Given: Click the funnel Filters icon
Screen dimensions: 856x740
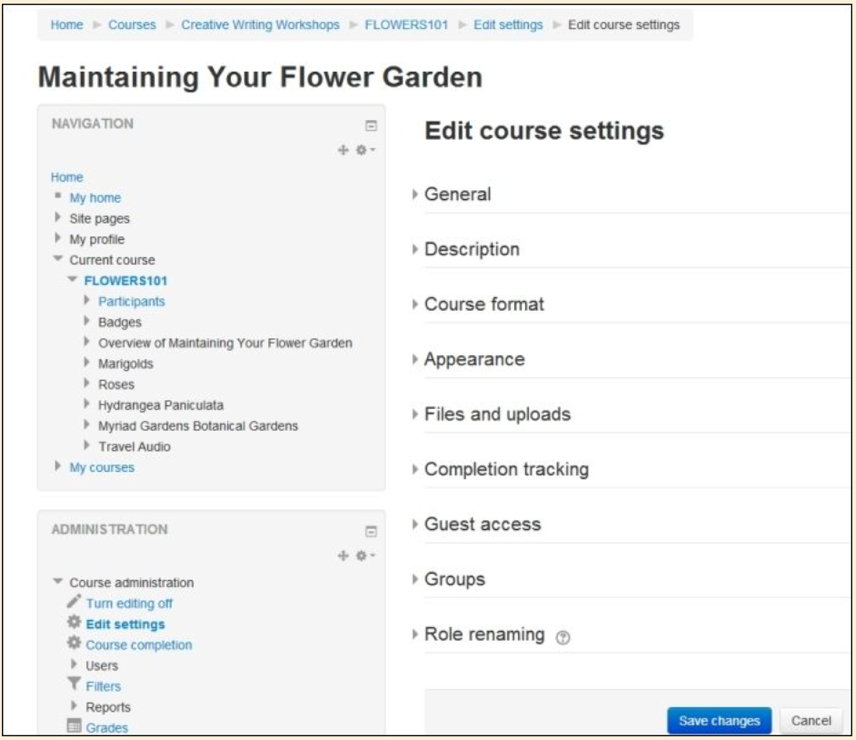Looking at the screenshot, I should 74,684.
